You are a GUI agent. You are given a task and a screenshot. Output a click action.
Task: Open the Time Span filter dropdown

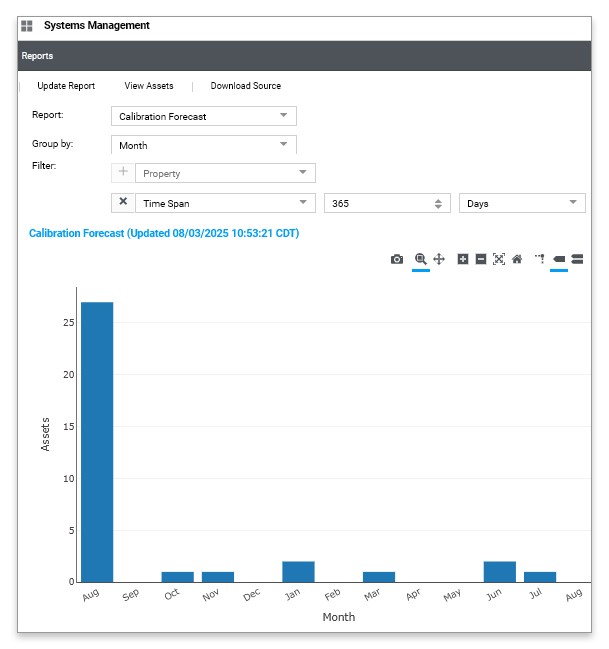point(225,203)
